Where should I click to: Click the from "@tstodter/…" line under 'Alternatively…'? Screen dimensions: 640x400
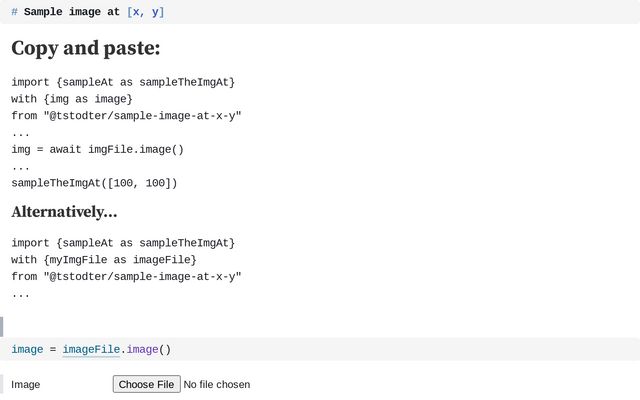pyautogui.click(x=126, y=276)
